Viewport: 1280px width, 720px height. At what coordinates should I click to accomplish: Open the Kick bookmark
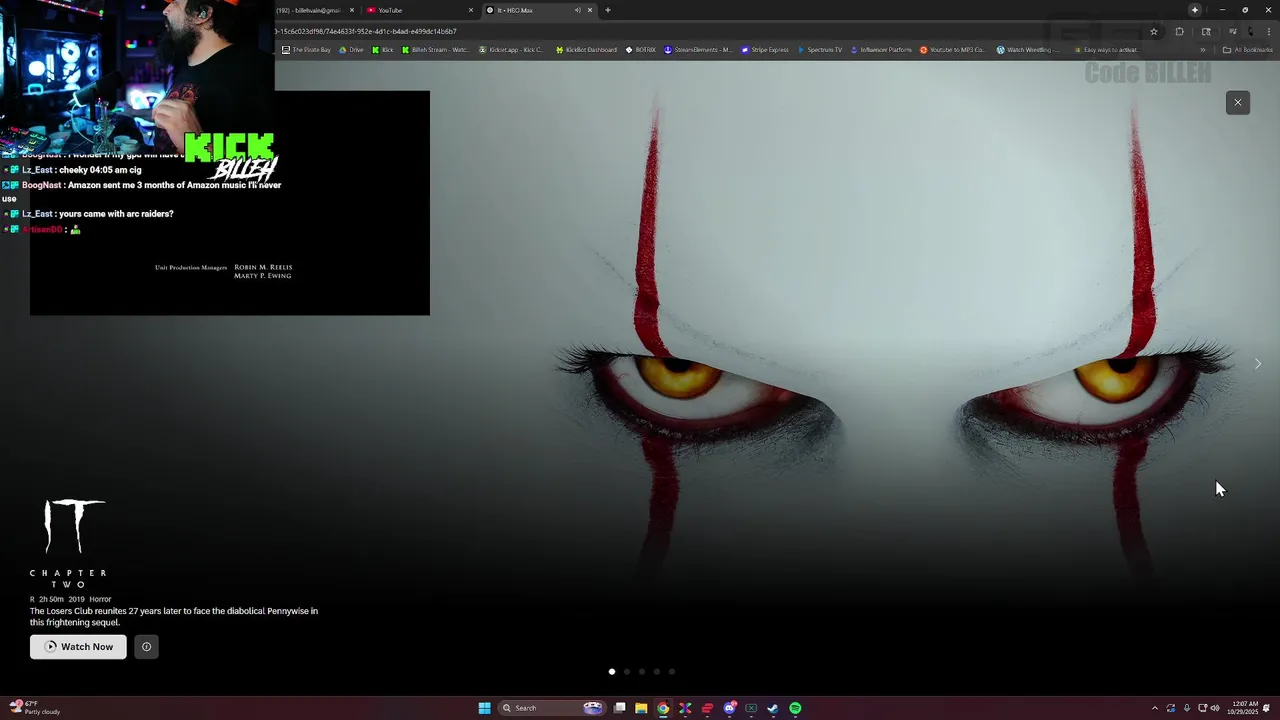383,50
